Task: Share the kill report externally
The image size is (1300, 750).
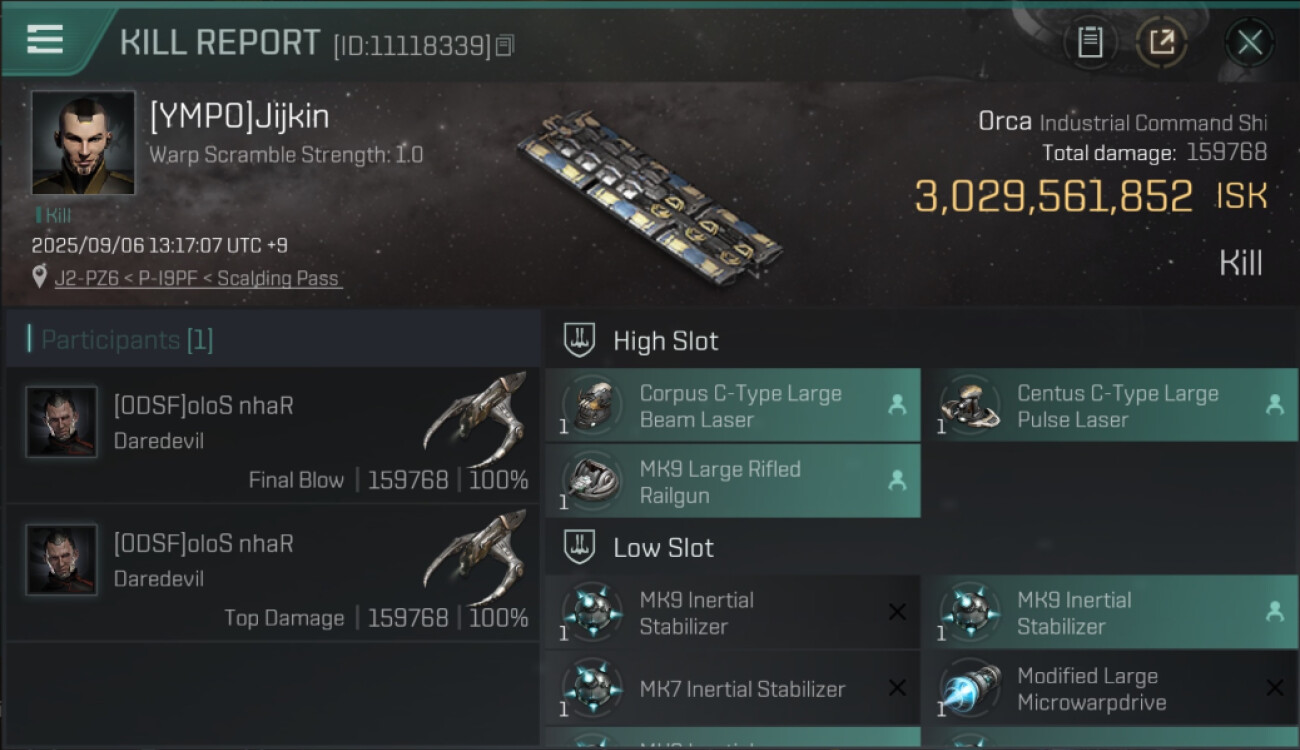Action: click(1161, 42)
